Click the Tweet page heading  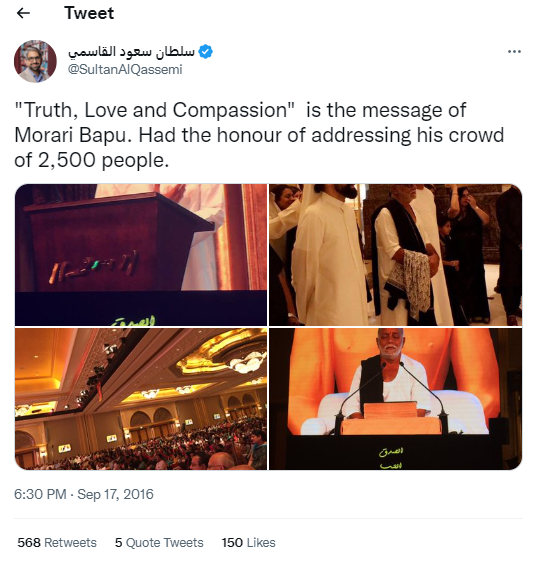pyautogui.click(x=89, y=13)
